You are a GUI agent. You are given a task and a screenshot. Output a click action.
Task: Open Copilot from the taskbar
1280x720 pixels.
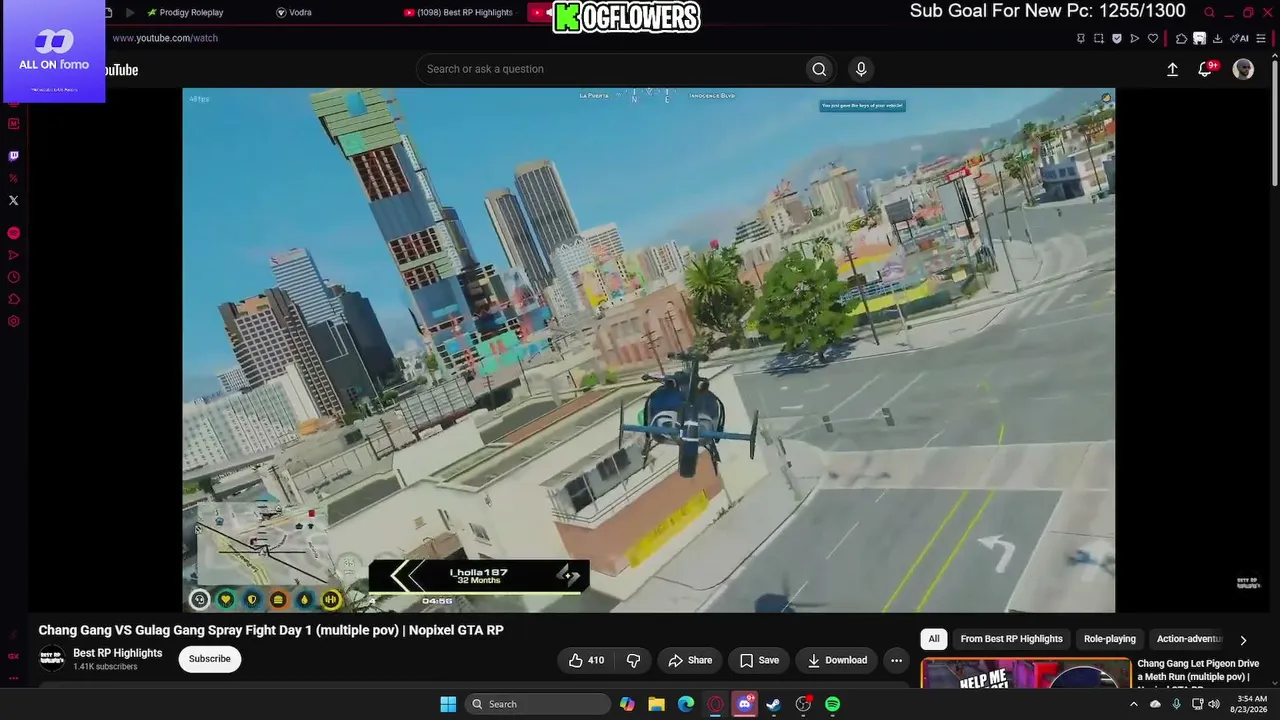tap(627, 704)
